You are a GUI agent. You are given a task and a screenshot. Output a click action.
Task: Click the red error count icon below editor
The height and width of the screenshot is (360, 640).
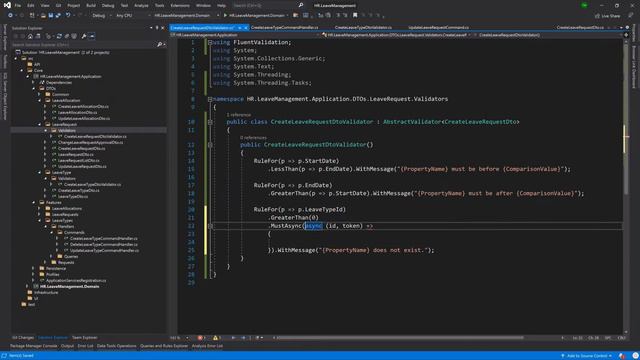click(200, 338)
